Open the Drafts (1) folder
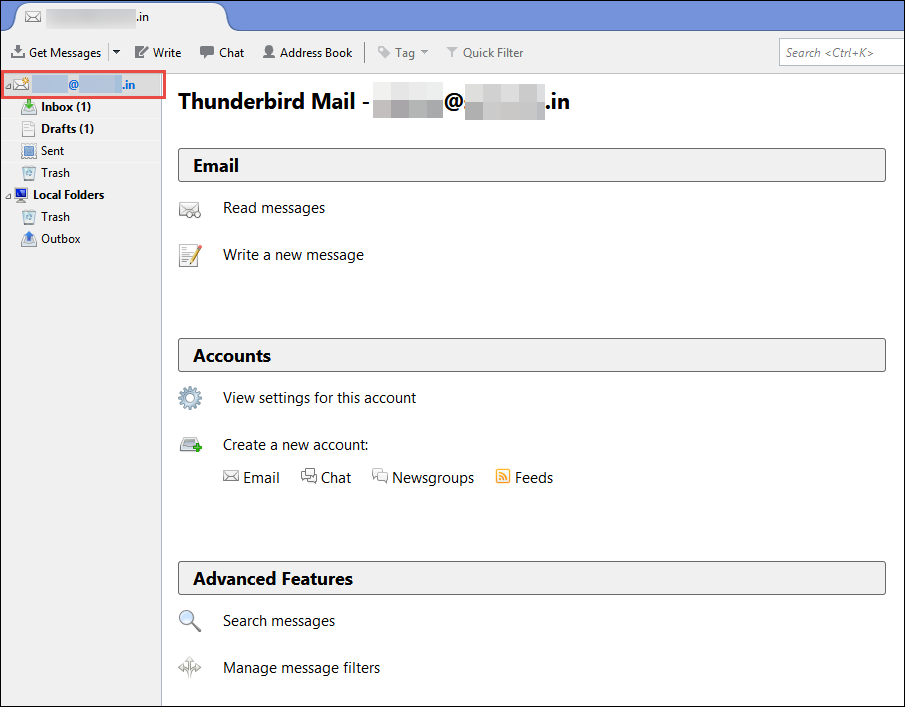This screenshot has height=707, width=905. (68, 129)
